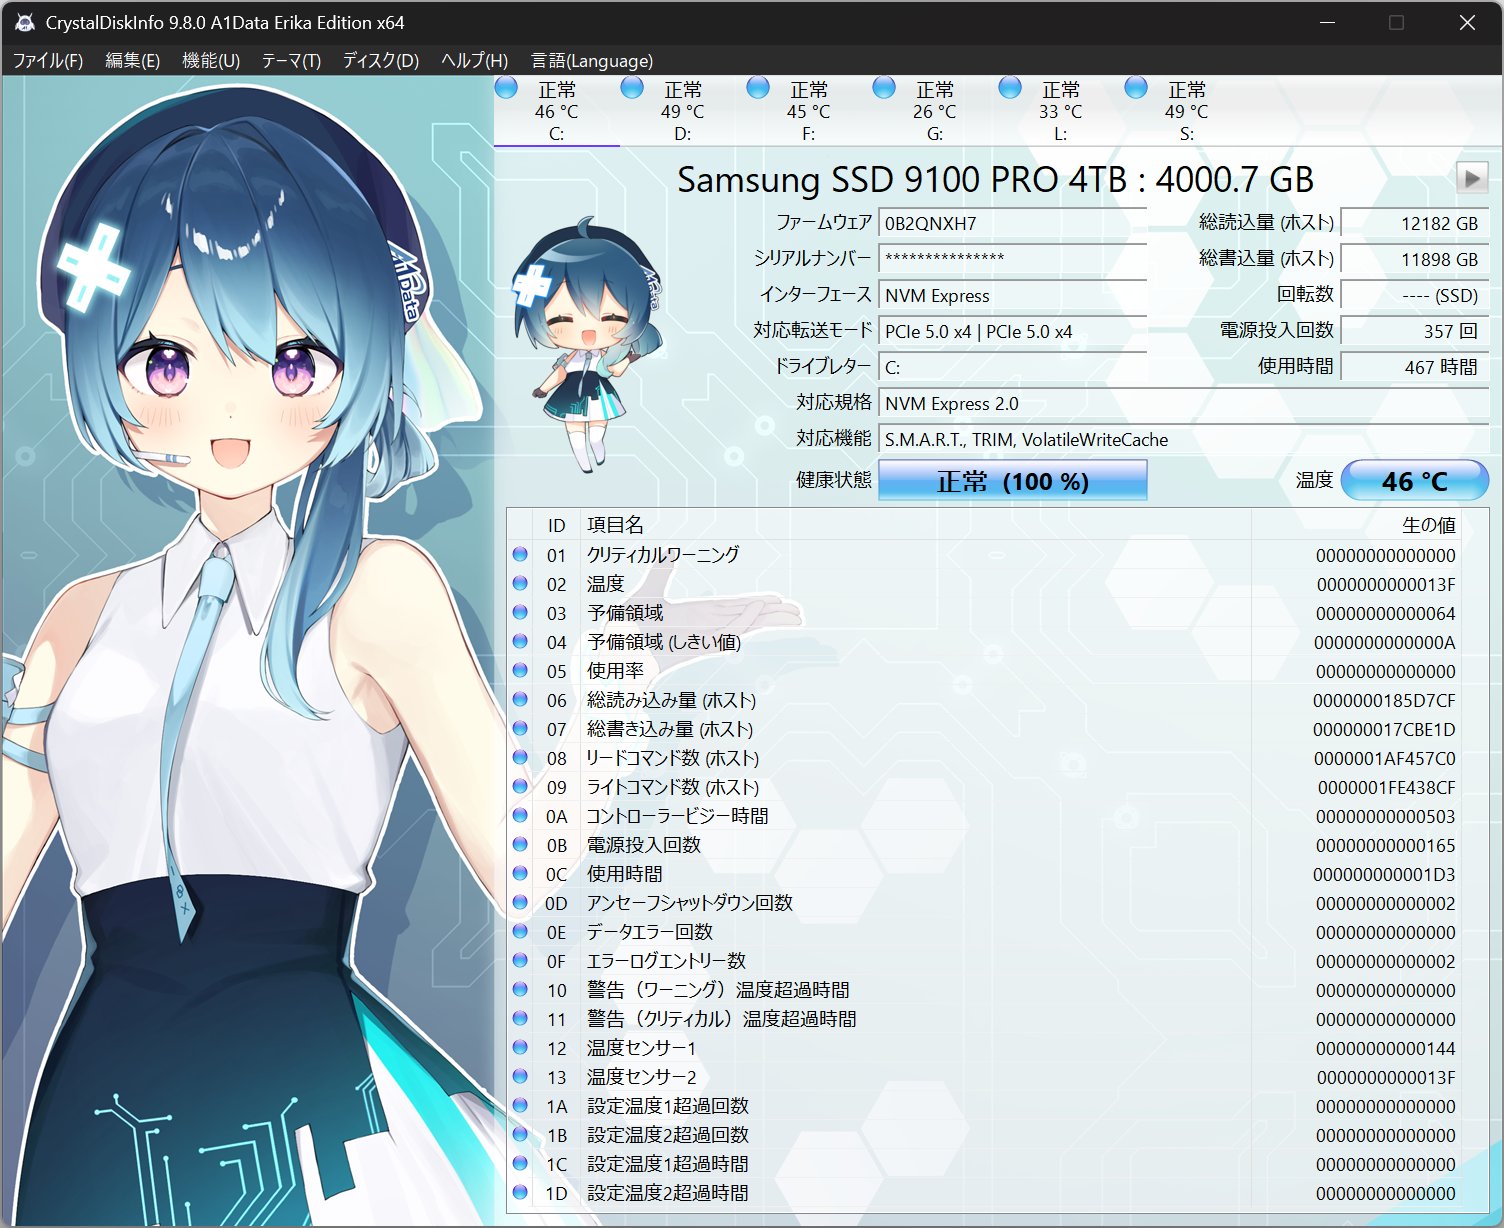Open the 機能(U) menu
The image size is (1504, 1228).
point(211,60)
